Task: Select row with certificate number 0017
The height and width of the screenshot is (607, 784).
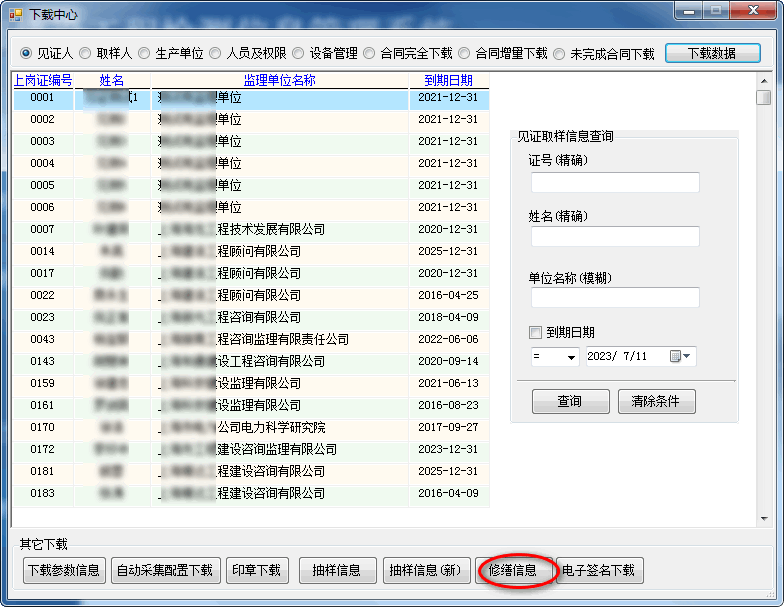Action: pos(251,274)
